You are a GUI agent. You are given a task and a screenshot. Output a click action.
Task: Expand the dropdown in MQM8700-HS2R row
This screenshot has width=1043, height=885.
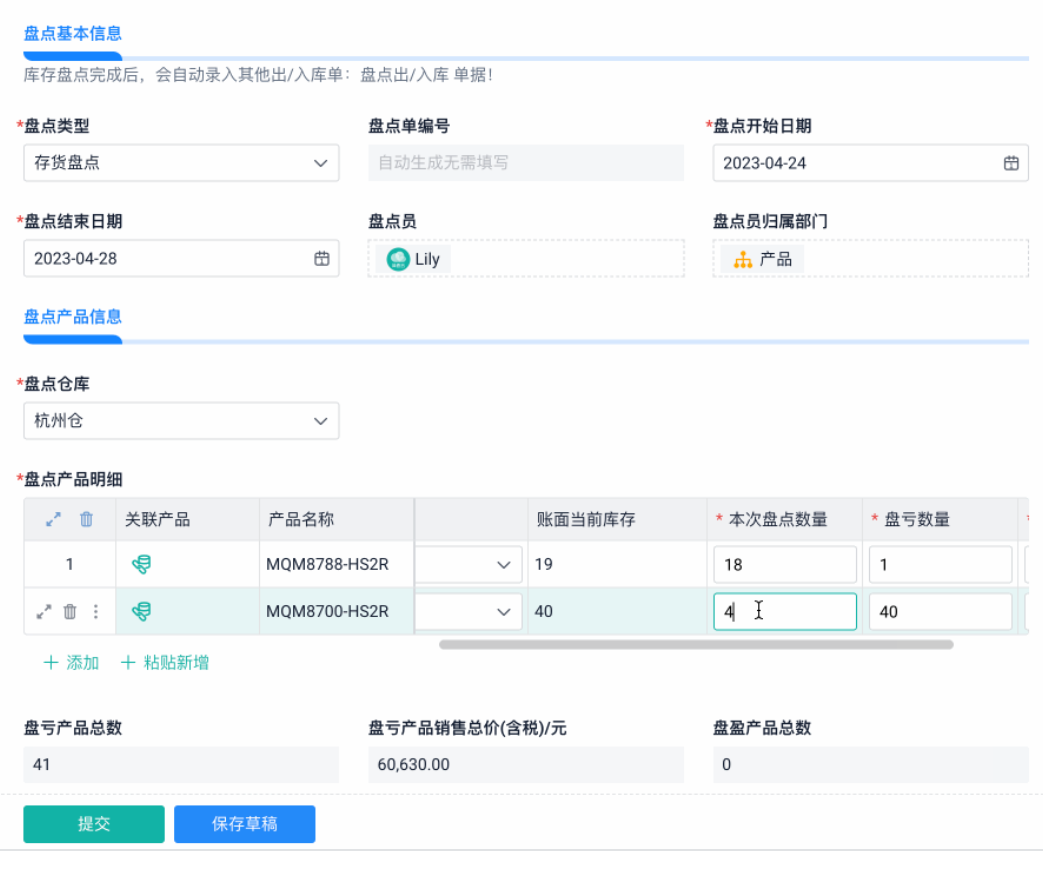click(x=503, y=612)
